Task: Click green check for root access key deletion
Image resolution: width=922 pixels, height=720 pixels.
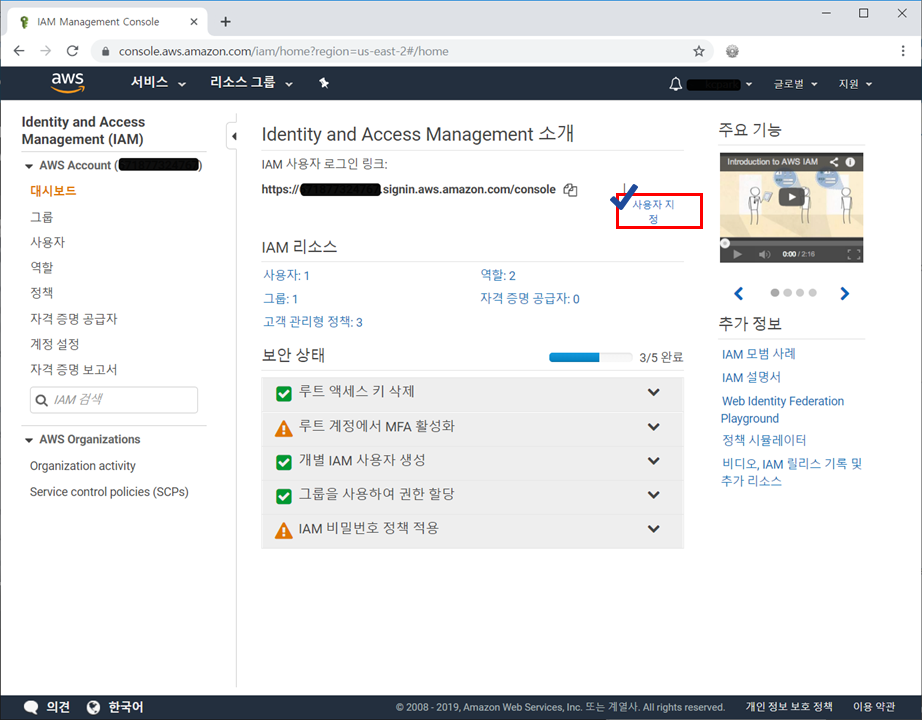Action: 283,394
